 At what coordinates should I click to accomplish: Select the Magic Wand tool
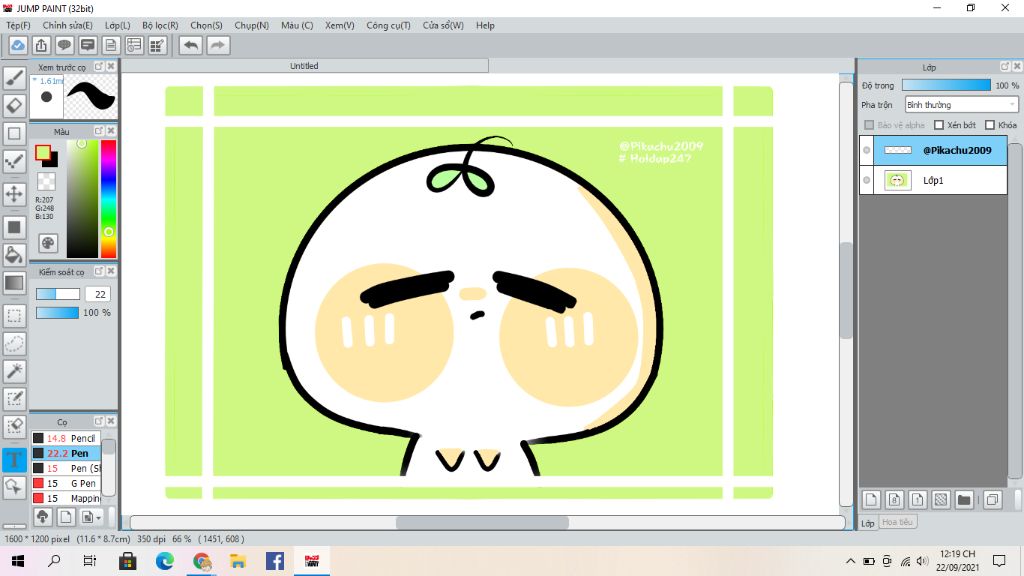pyautogui.click(x=14, y=371)
